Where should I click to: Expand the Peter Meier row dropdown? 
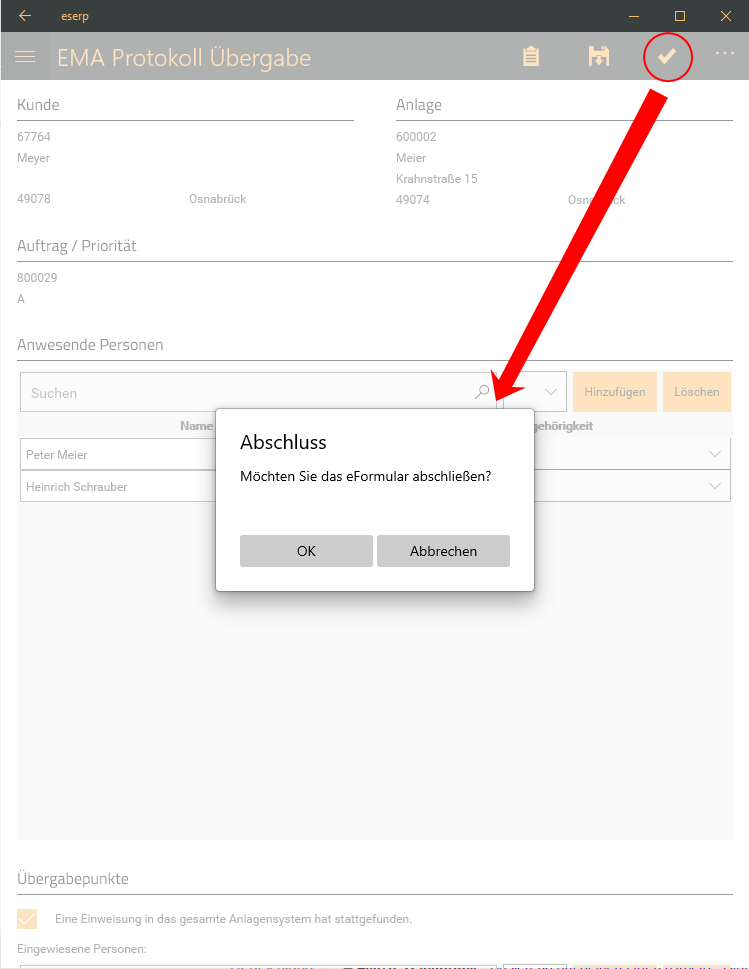click(715, 454)
